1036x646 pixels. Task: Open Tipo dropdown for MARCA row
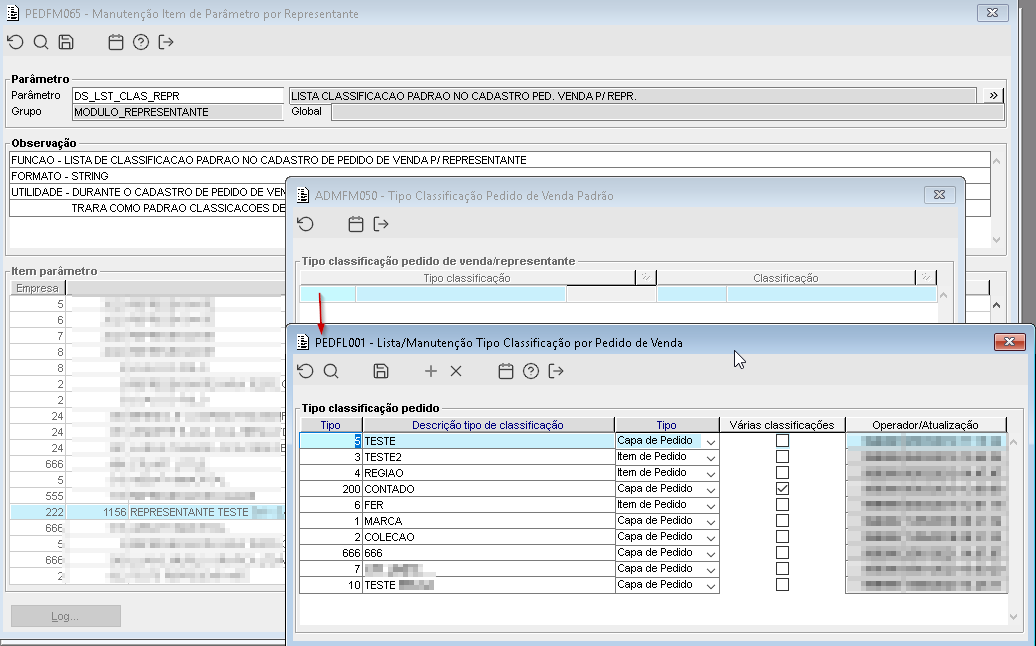(711, 521)
